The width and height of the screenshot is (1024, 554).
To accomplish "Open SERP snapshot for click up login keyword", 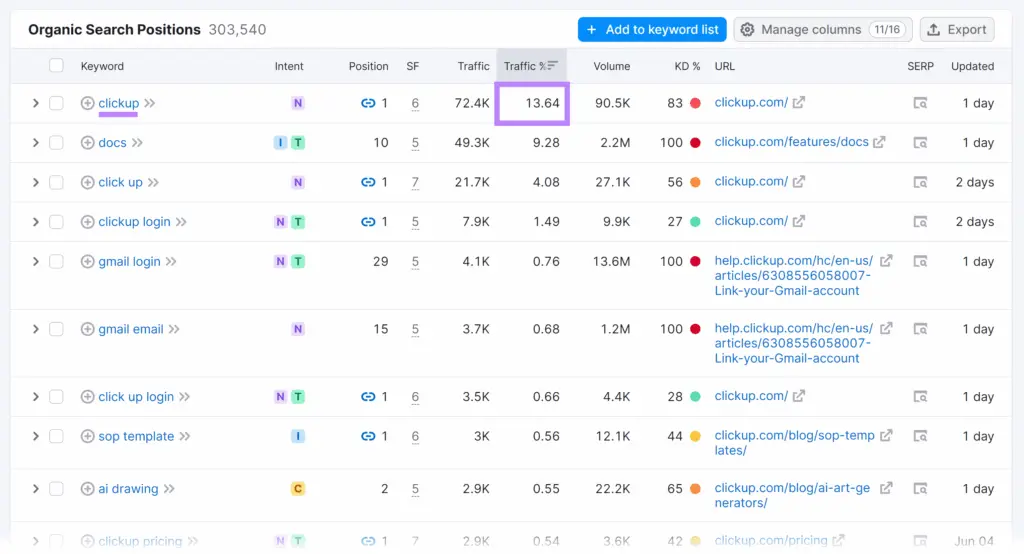I will [x=920, y=397].
